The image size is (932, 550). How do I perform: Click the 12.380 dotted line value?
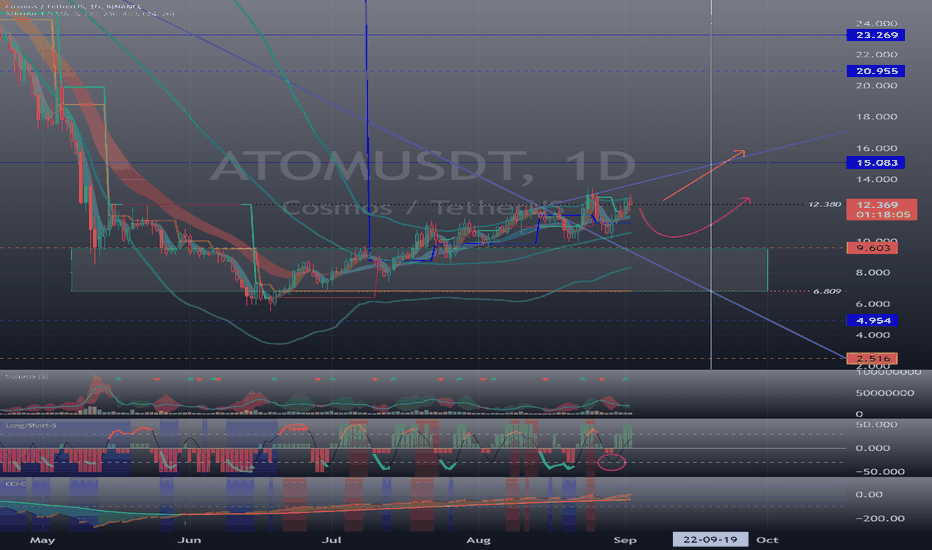[x=824, y=205]
